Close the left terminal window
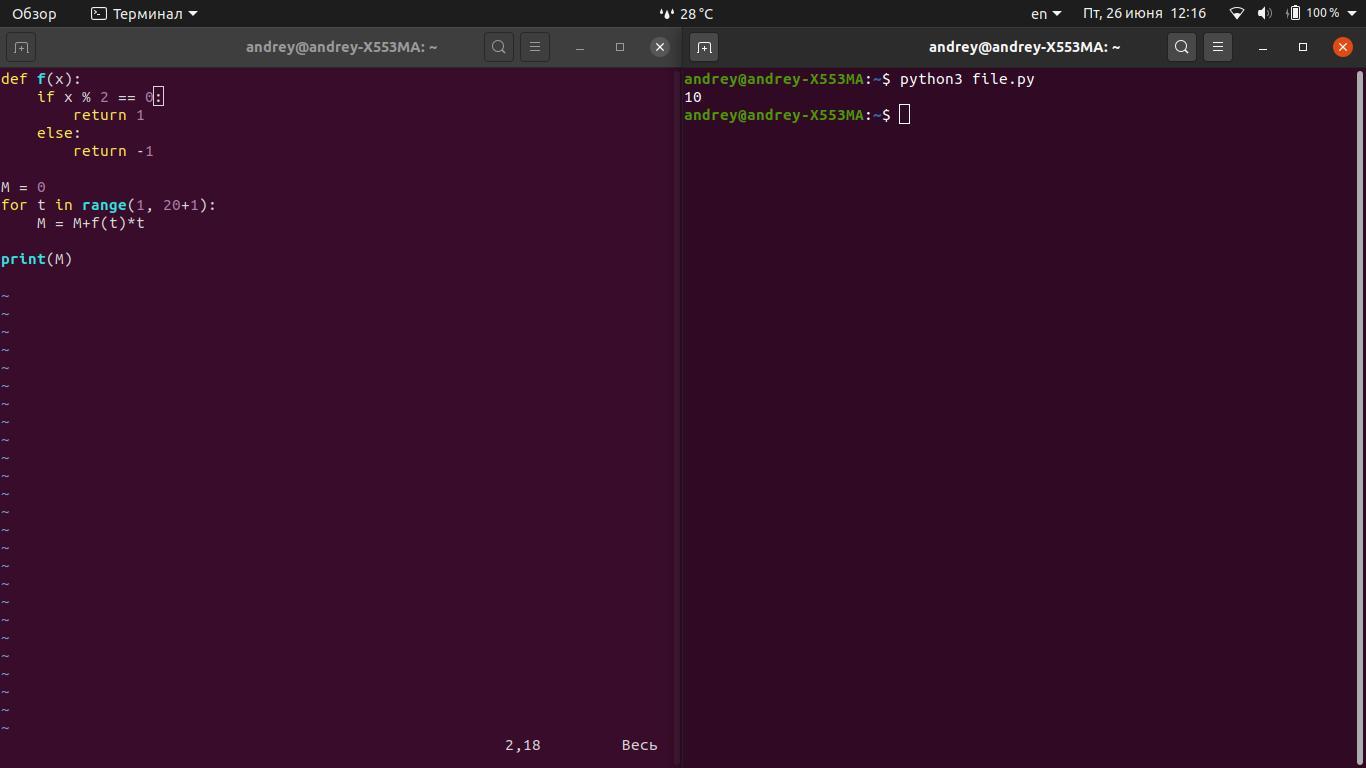1366x768 pixels. (x=660, y=47)
